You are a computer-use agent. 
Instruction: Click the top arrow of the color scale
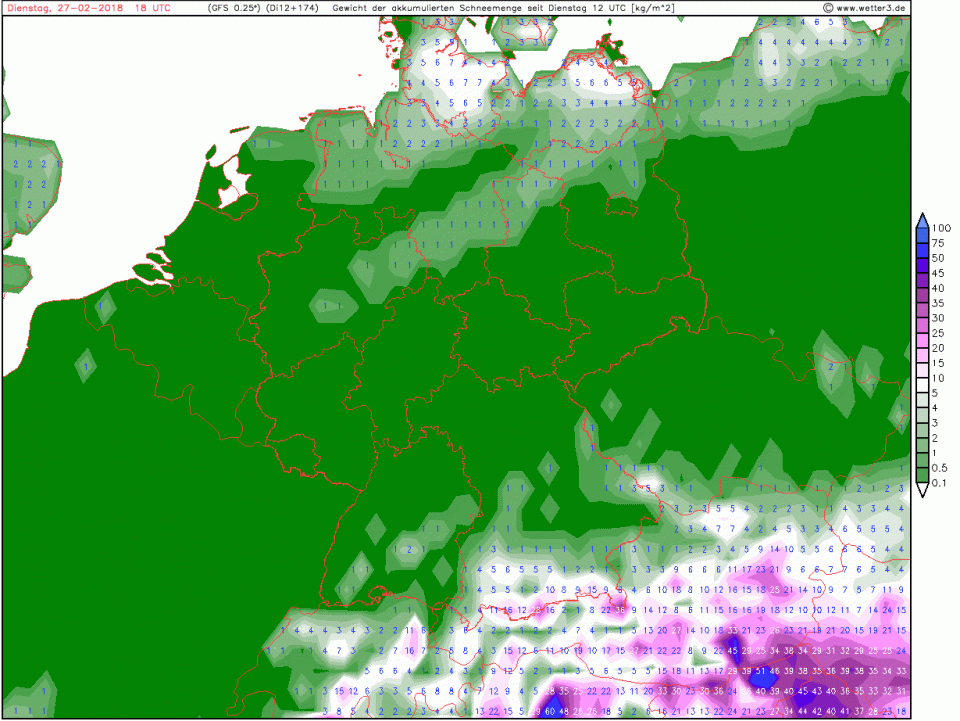(x=921, y=219)
